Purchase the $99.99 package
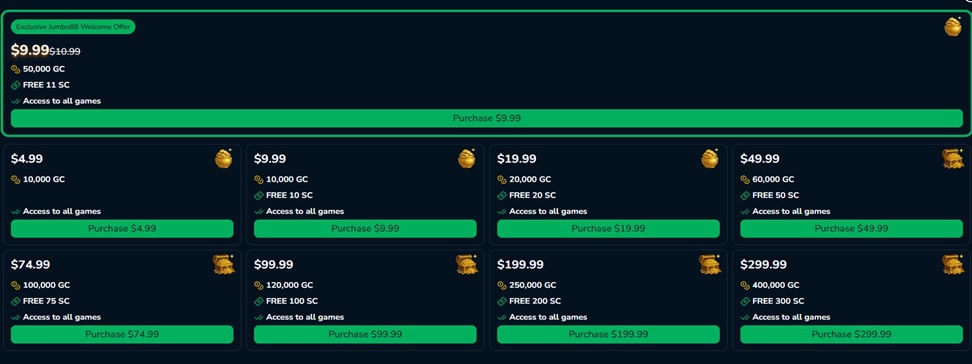This screenshot has width=972, height=364. (x=365, y=334)
